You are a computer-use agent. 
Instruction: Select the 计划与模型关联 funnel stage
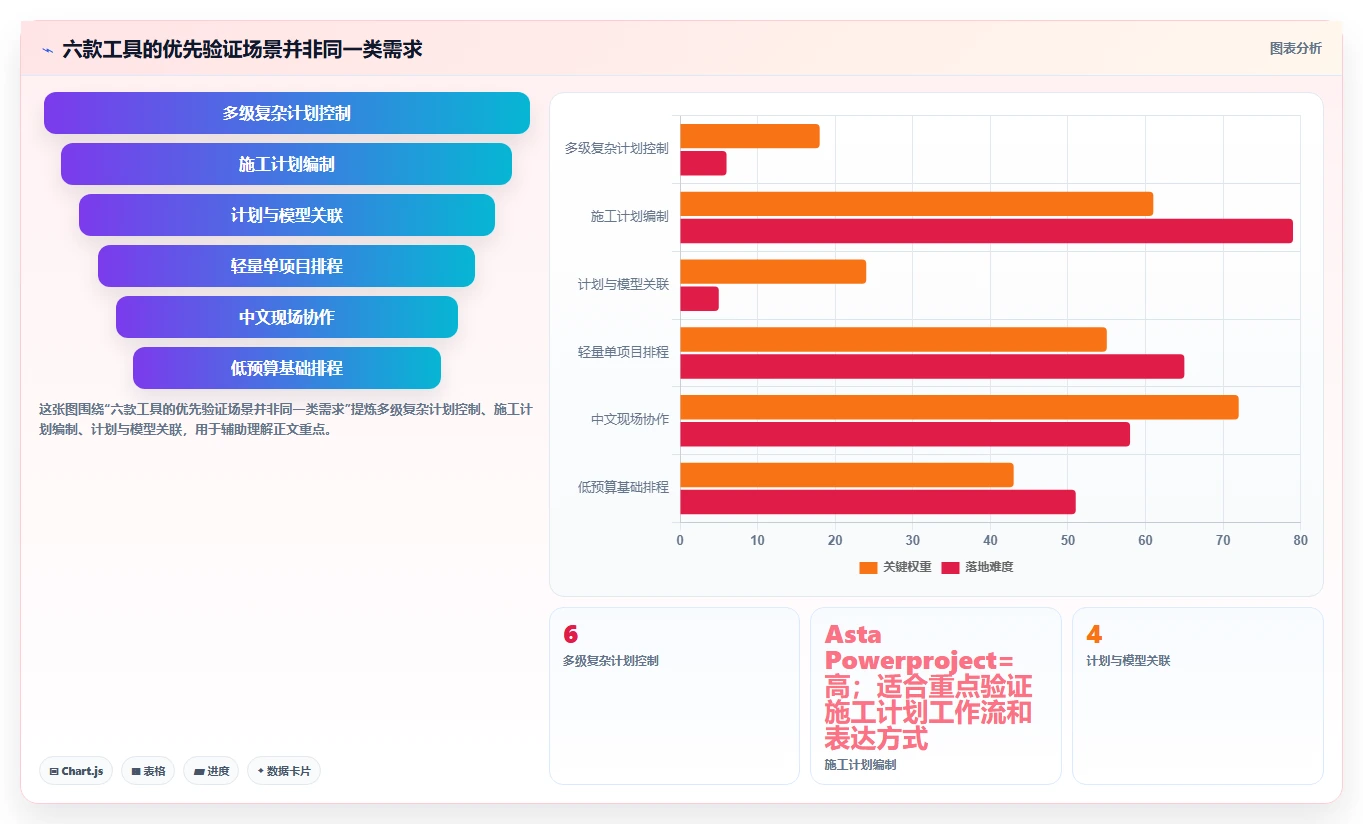[286, 215]
